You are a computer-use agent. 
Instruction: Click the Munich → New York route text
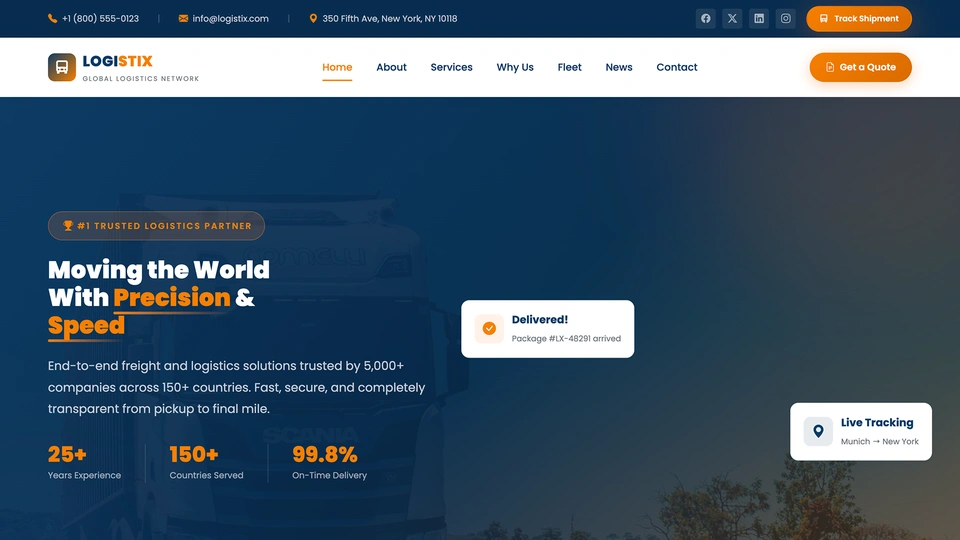(x=879, y=441)
